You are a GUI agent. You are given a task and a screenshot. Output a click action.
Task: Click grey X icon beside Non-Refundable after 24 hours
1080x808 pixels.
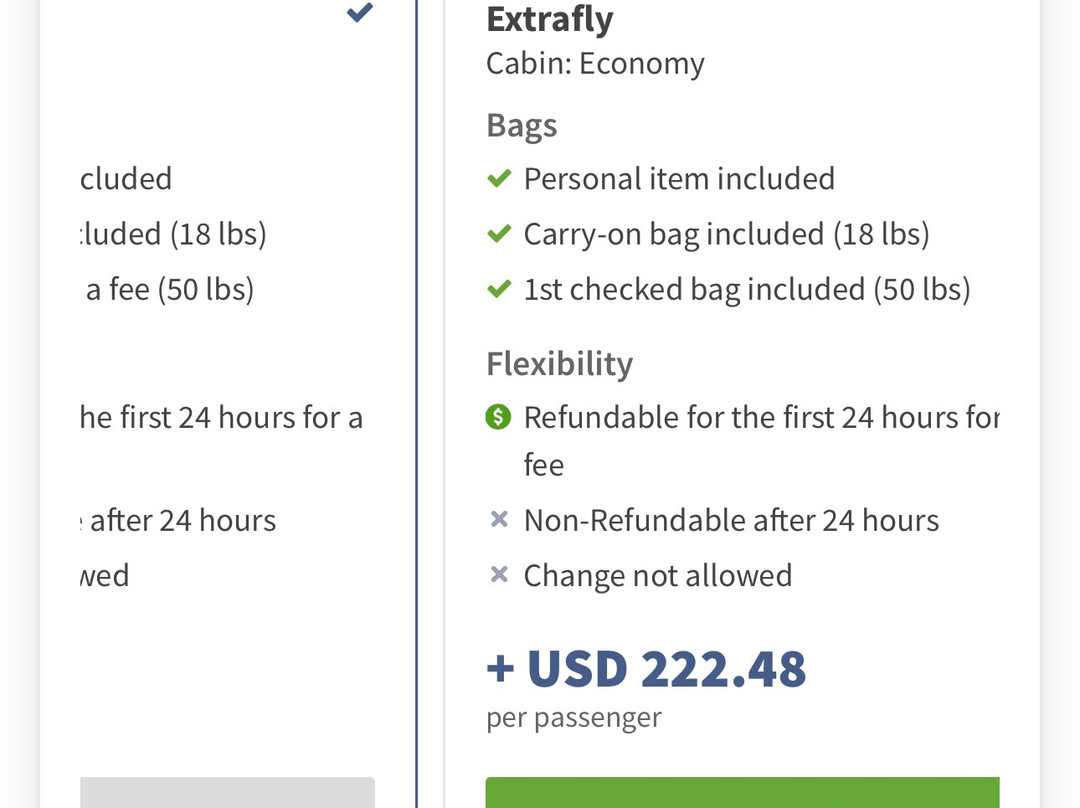[499, 521]
